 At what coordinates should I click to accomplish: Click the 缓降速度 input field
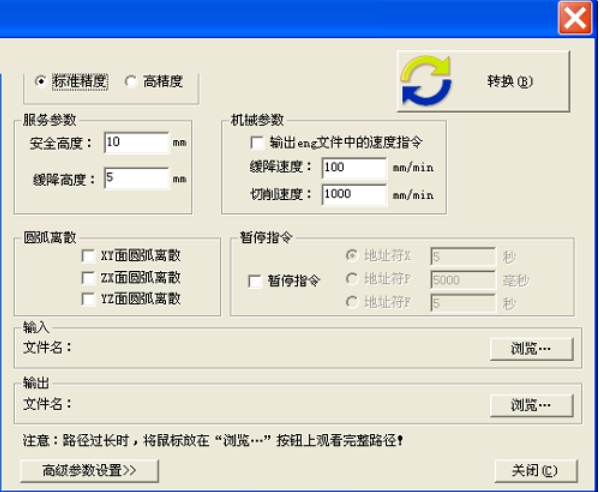point(354,168)
